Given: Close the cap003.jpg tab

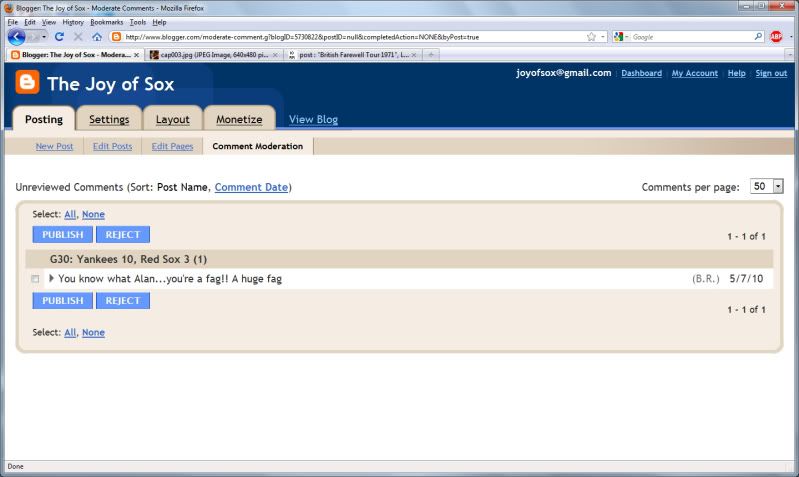Looking at the screenshot, I should coord(275,55).
